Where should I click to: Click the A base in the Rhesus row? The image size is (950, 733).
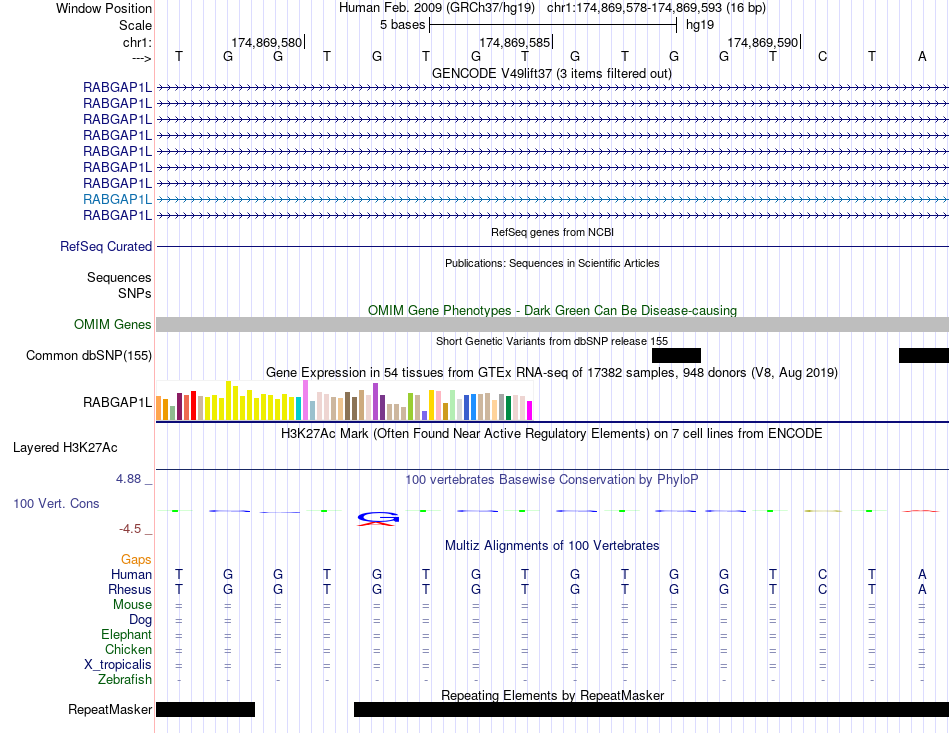[922, 589]
